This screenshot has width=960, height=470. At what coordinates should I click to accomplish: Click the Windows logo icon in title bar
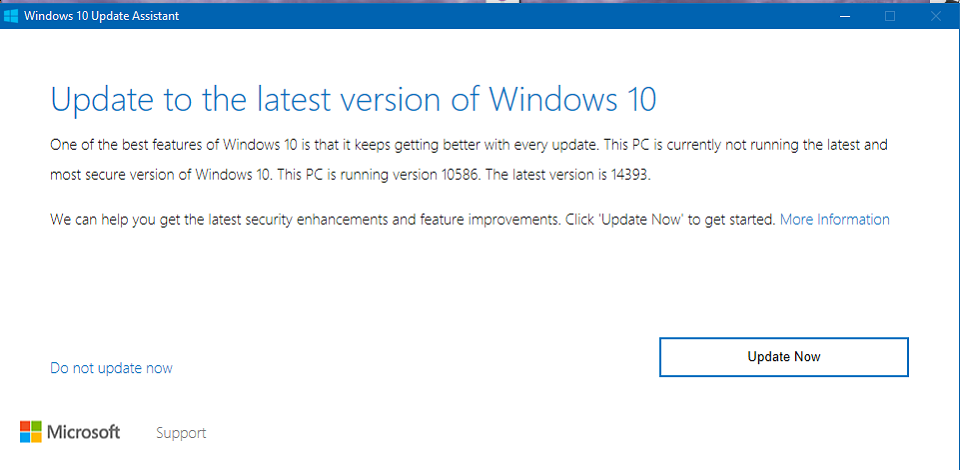(x=11, y=16)
